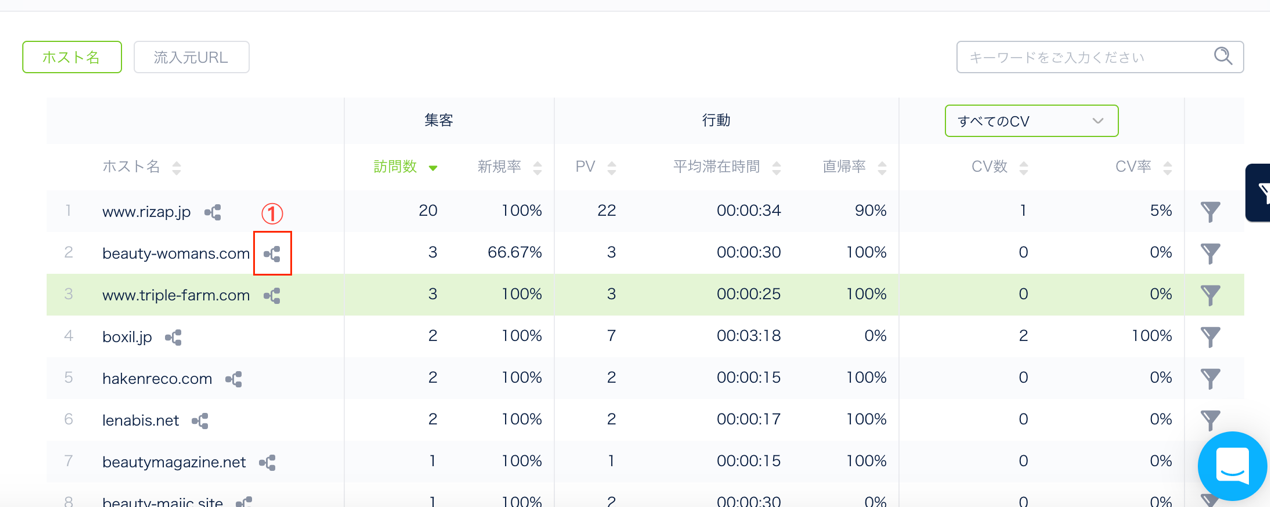Viewport: 1270px width, 507px height.
Task: Apply the filter funnel on boxil.jp row
Action: 1210,337
